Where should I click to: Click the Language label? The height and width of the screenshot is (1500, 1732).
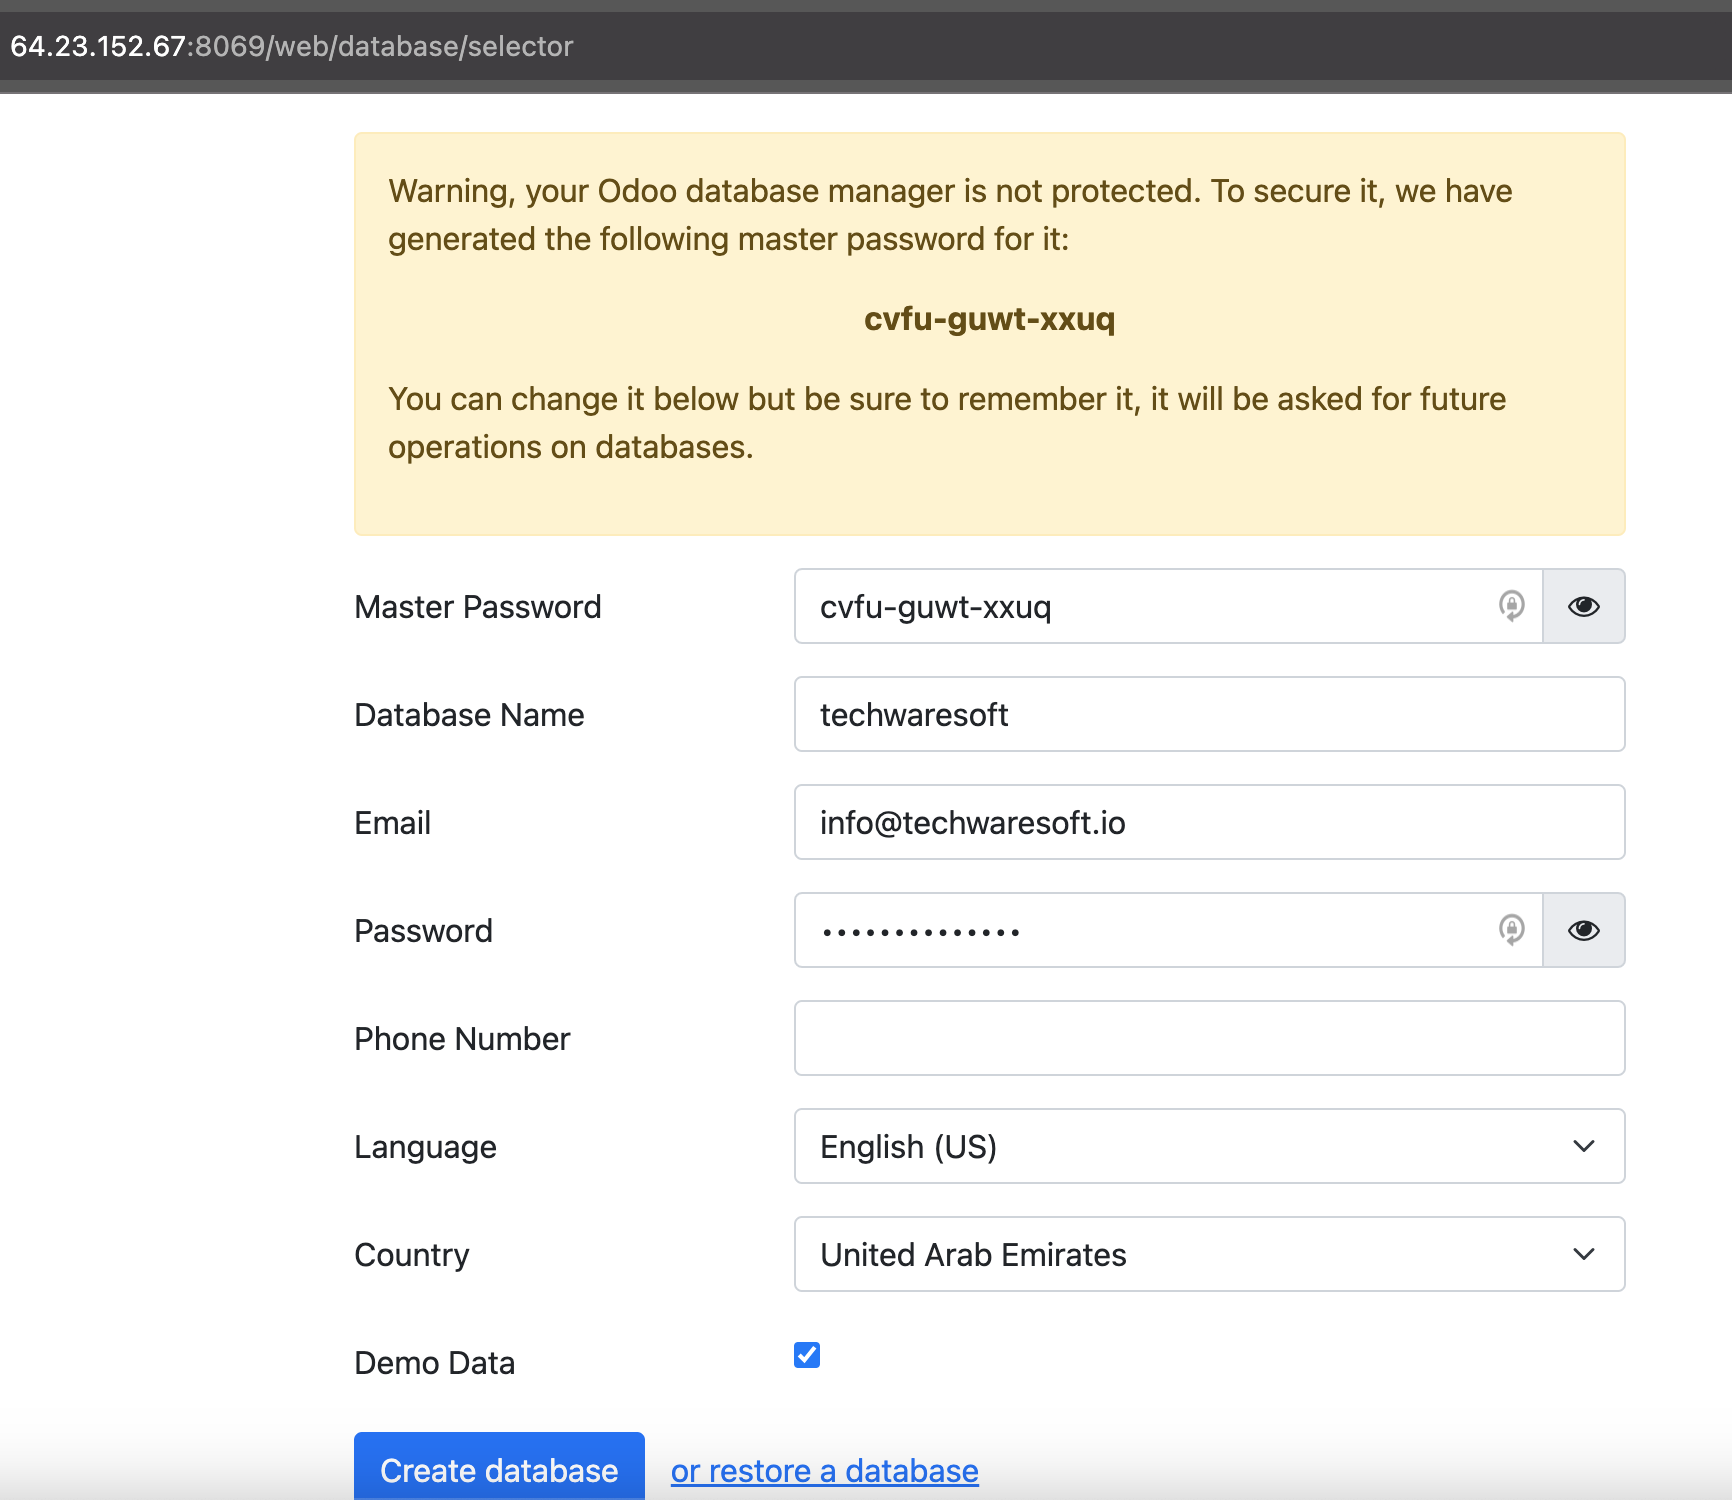pos(425,1147)
